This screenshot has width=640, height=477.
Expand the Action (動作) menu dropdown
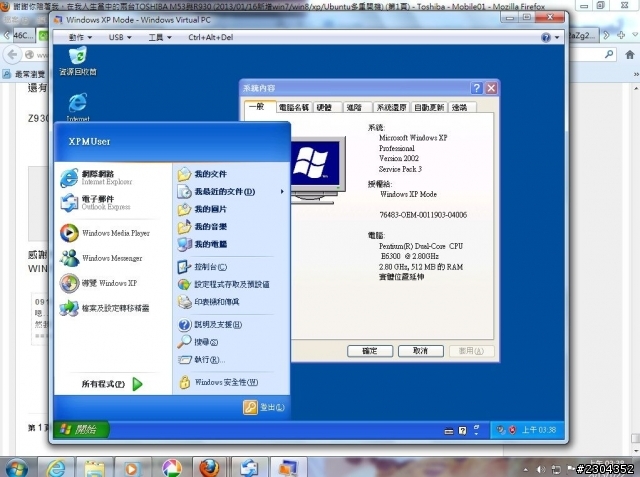80,38
